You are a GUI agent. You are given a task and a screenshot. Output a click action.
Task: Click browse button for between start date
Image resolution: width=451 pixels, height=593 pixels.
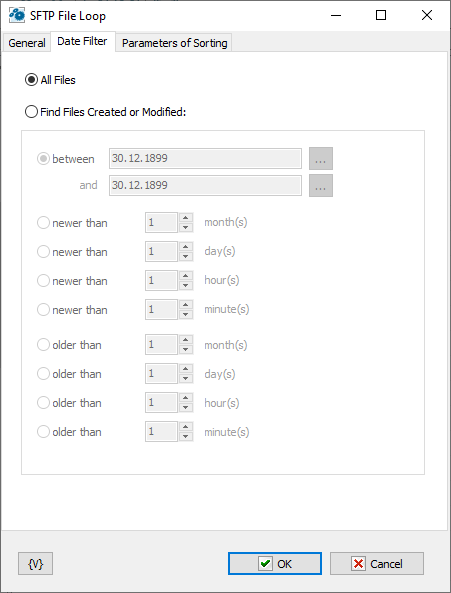click(321, 158)
